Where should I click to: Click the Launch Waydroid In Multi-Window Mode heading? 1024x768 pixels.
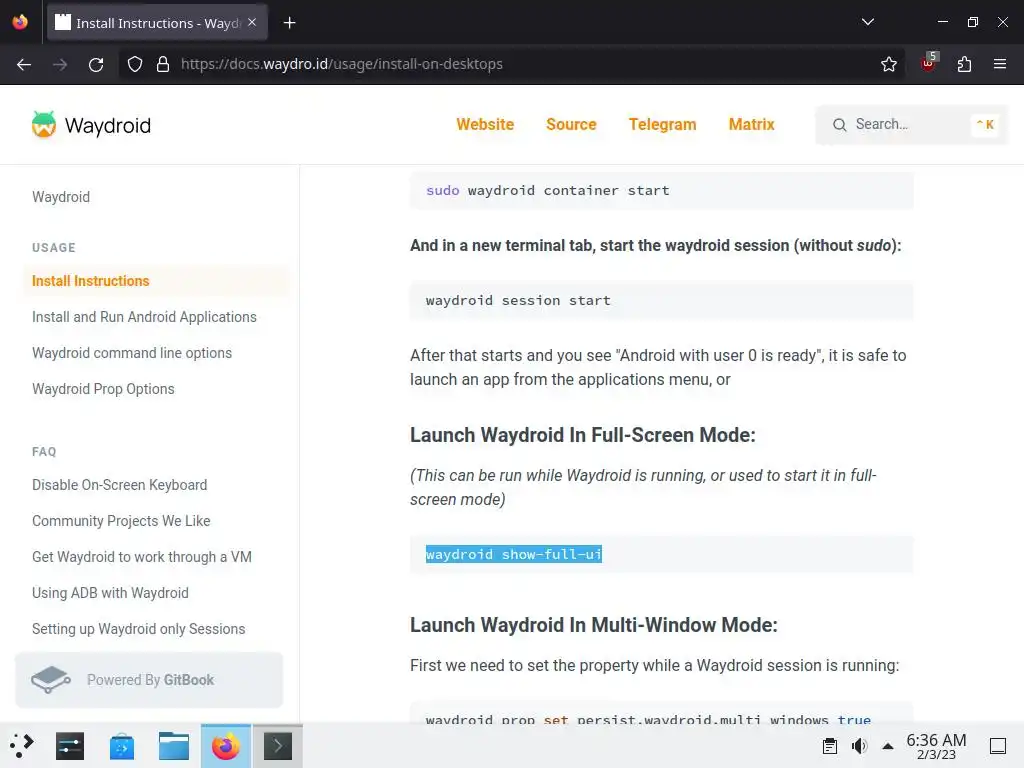coord(594,625)
